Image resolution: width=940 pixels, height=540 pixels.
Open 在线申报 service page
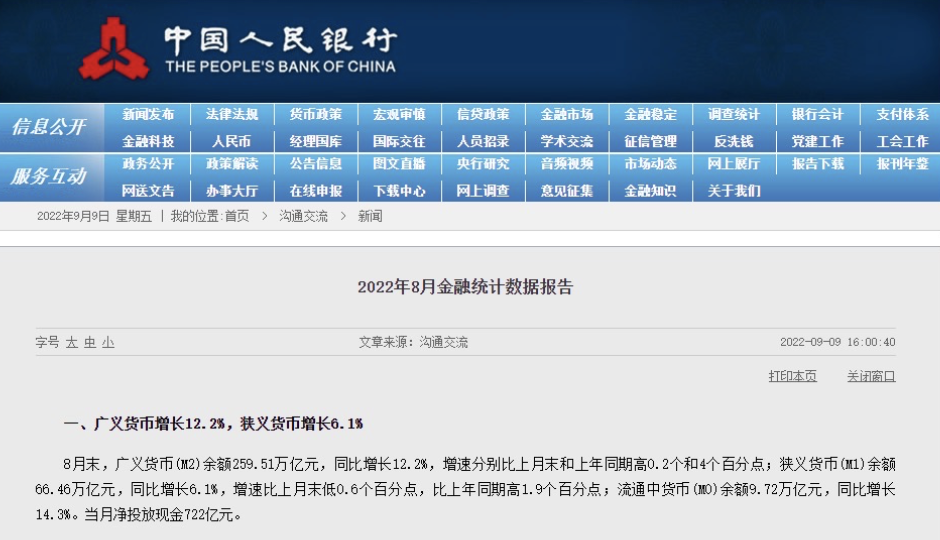pyautogui.click(x=316, y=191)
